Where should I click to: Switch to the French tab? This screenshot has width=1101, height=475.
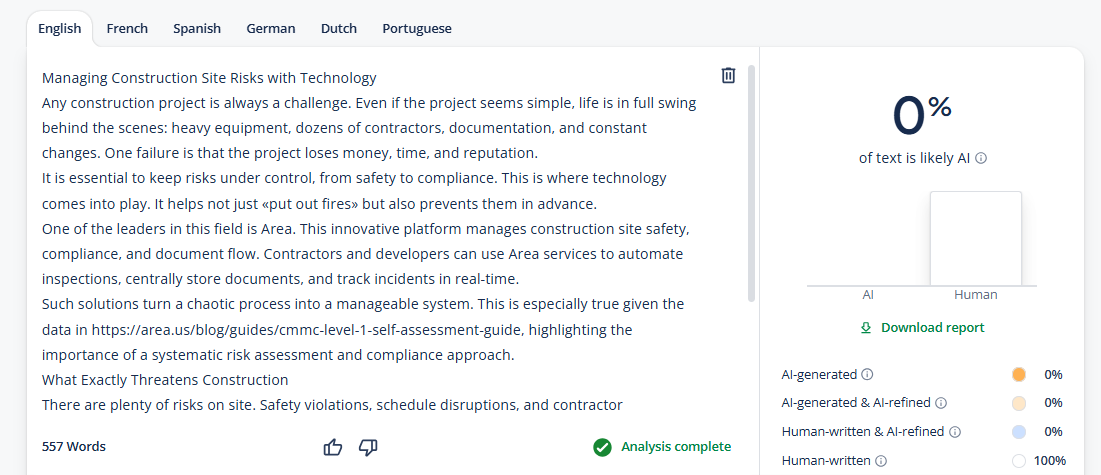click(127, 29)
